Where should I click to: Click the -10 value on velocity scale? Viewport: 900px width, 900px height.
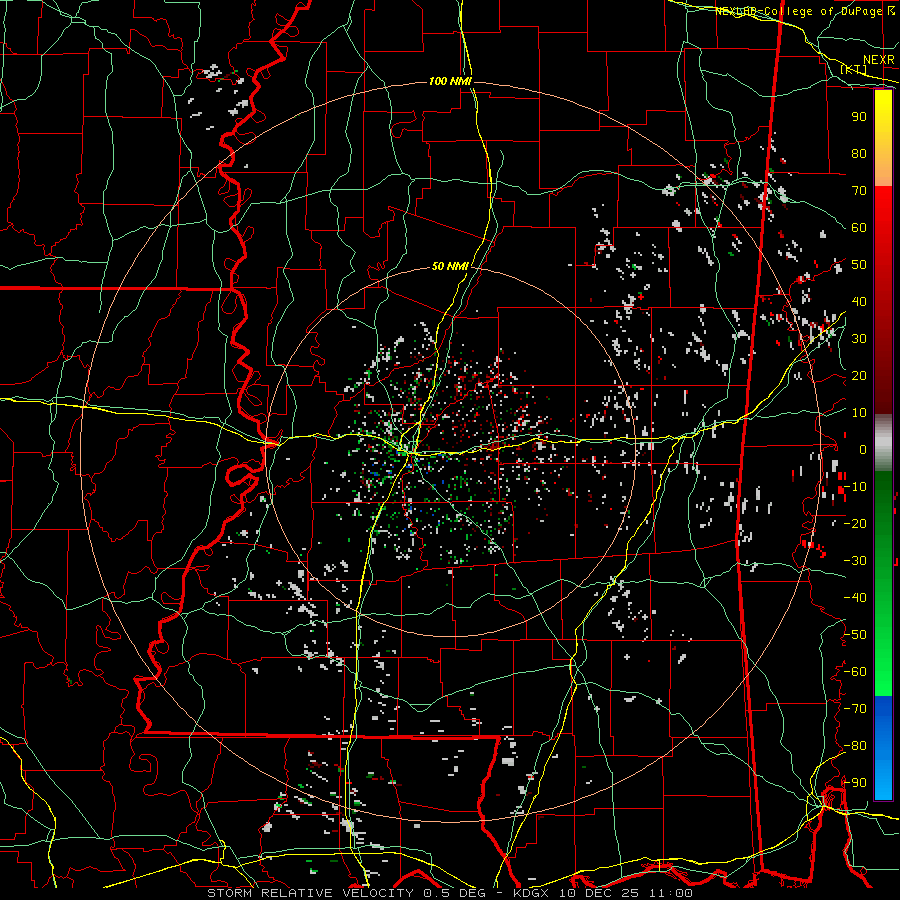[855, 487]
